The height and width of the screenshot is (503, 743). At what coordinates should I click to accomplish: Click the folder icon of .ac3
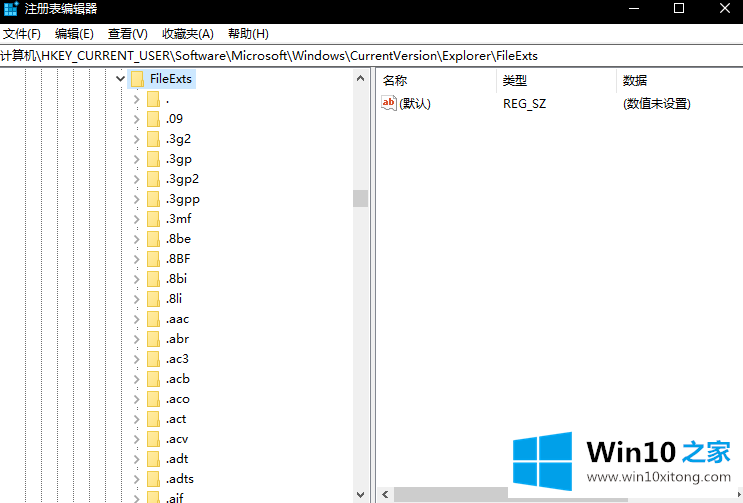tap(153, 359)
